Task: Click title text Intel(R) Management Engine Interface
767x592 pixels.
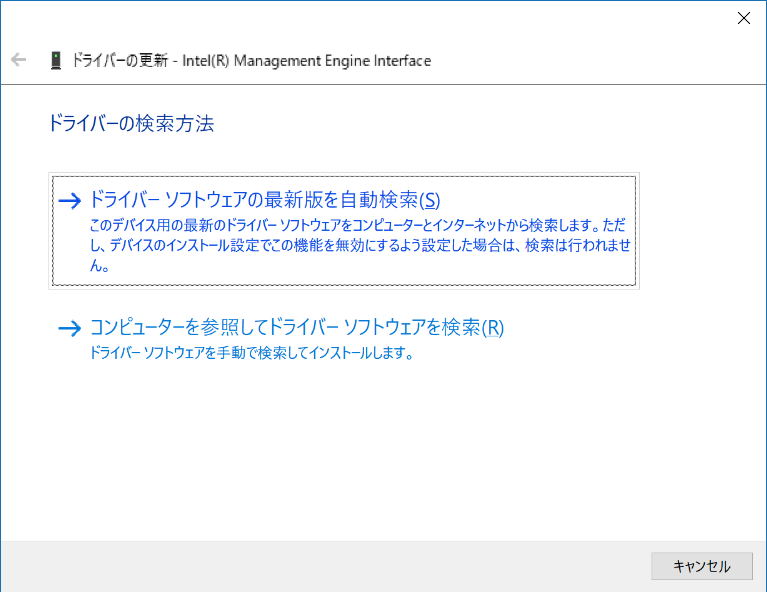Action: point(306,61)
